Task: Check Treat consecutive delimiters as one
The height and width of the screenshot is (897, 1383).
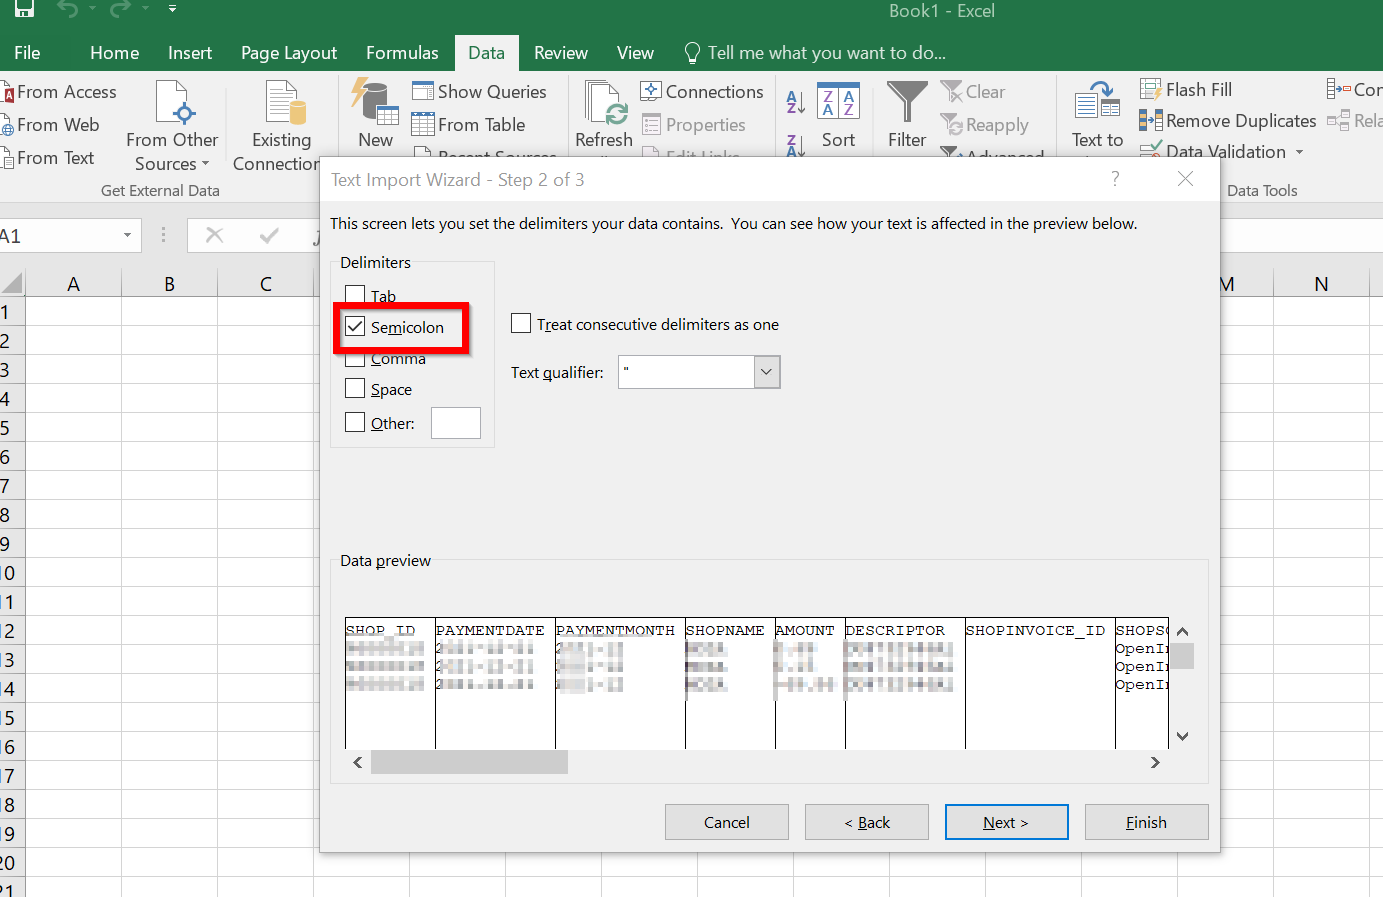Action: click(521, 324)
